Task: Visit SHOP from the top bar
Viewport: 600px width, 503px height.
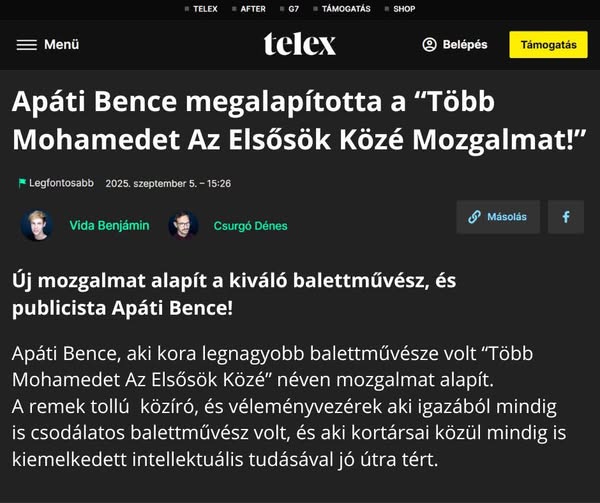Action: [x=404, y=9]
